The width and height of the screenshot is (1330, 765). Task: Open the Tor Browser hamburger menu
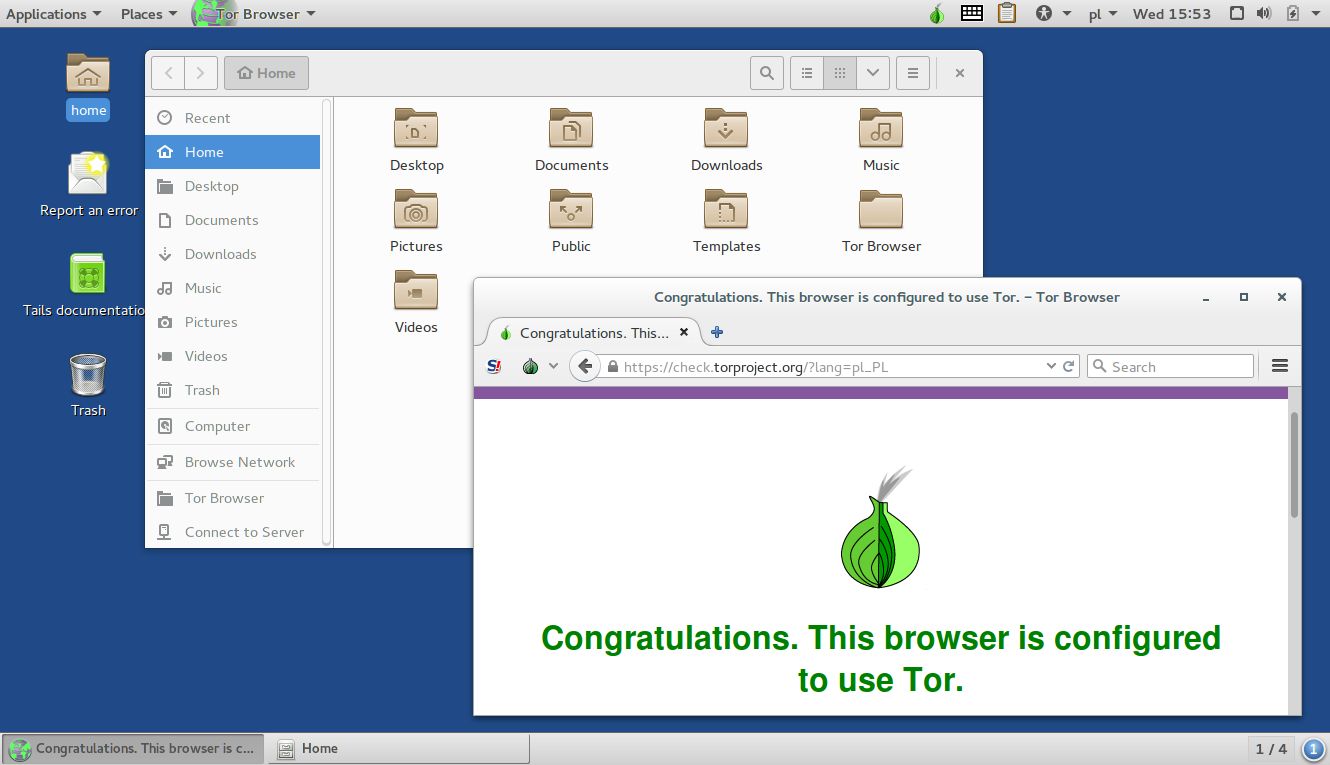click(x=1280, y=366)
